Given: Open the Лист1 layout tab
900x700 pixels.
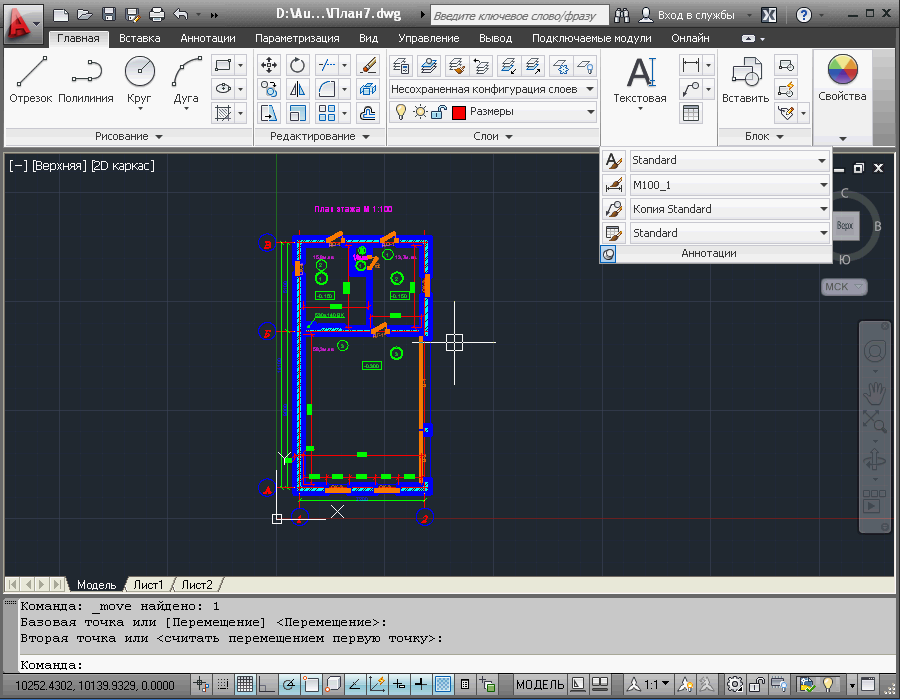Looking at the screenshot, I should tap(148, 585).
